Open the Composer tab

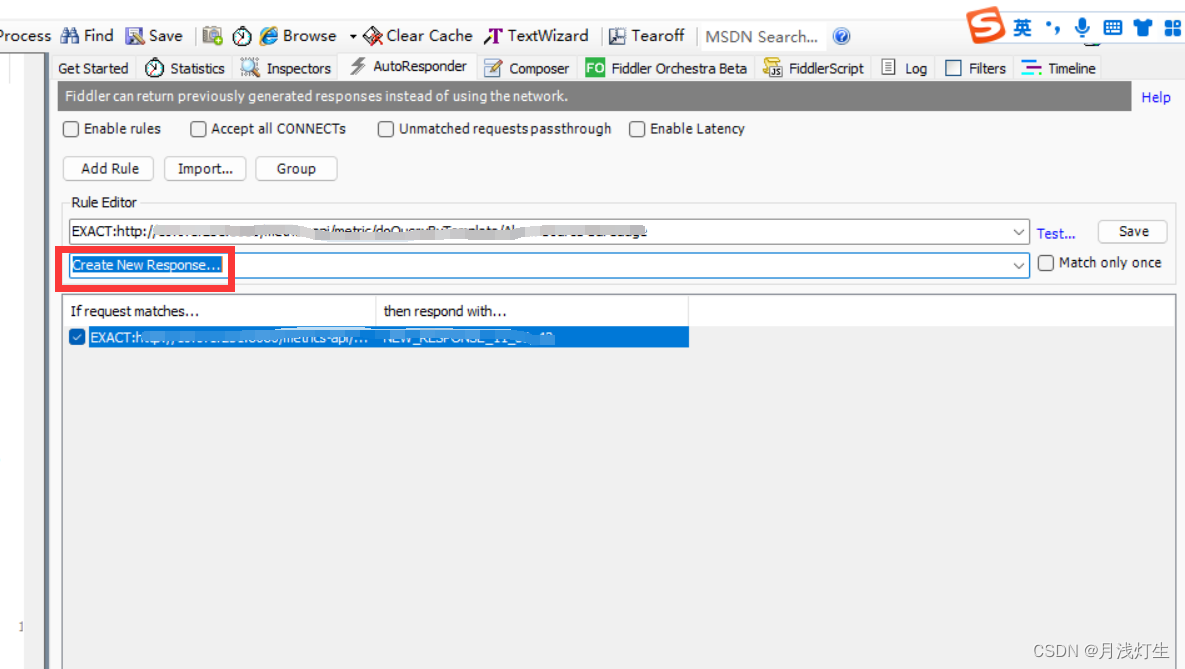pos(527,68)
